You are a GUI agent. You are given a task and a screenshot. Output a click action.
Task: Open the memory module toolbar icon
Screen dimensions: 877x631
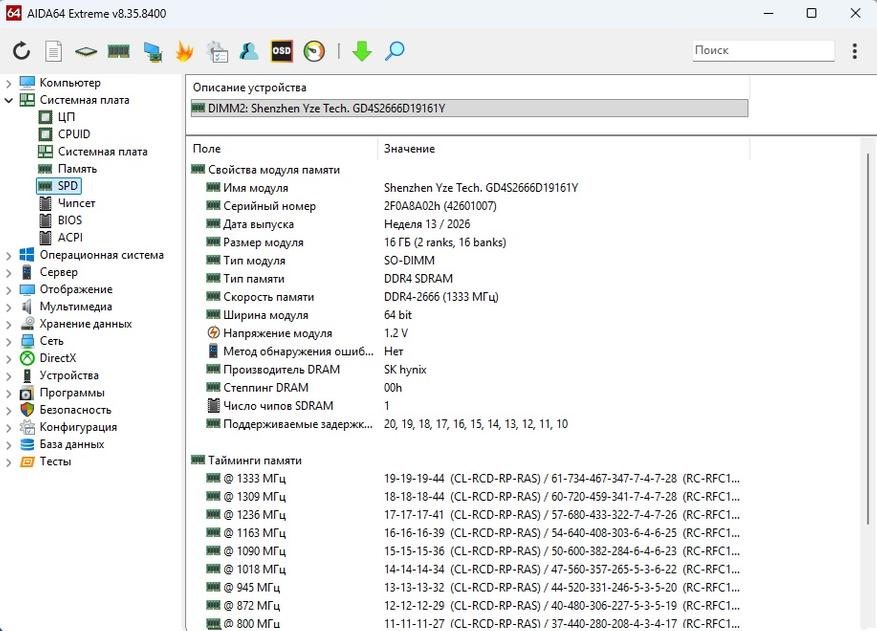[119, 51]
